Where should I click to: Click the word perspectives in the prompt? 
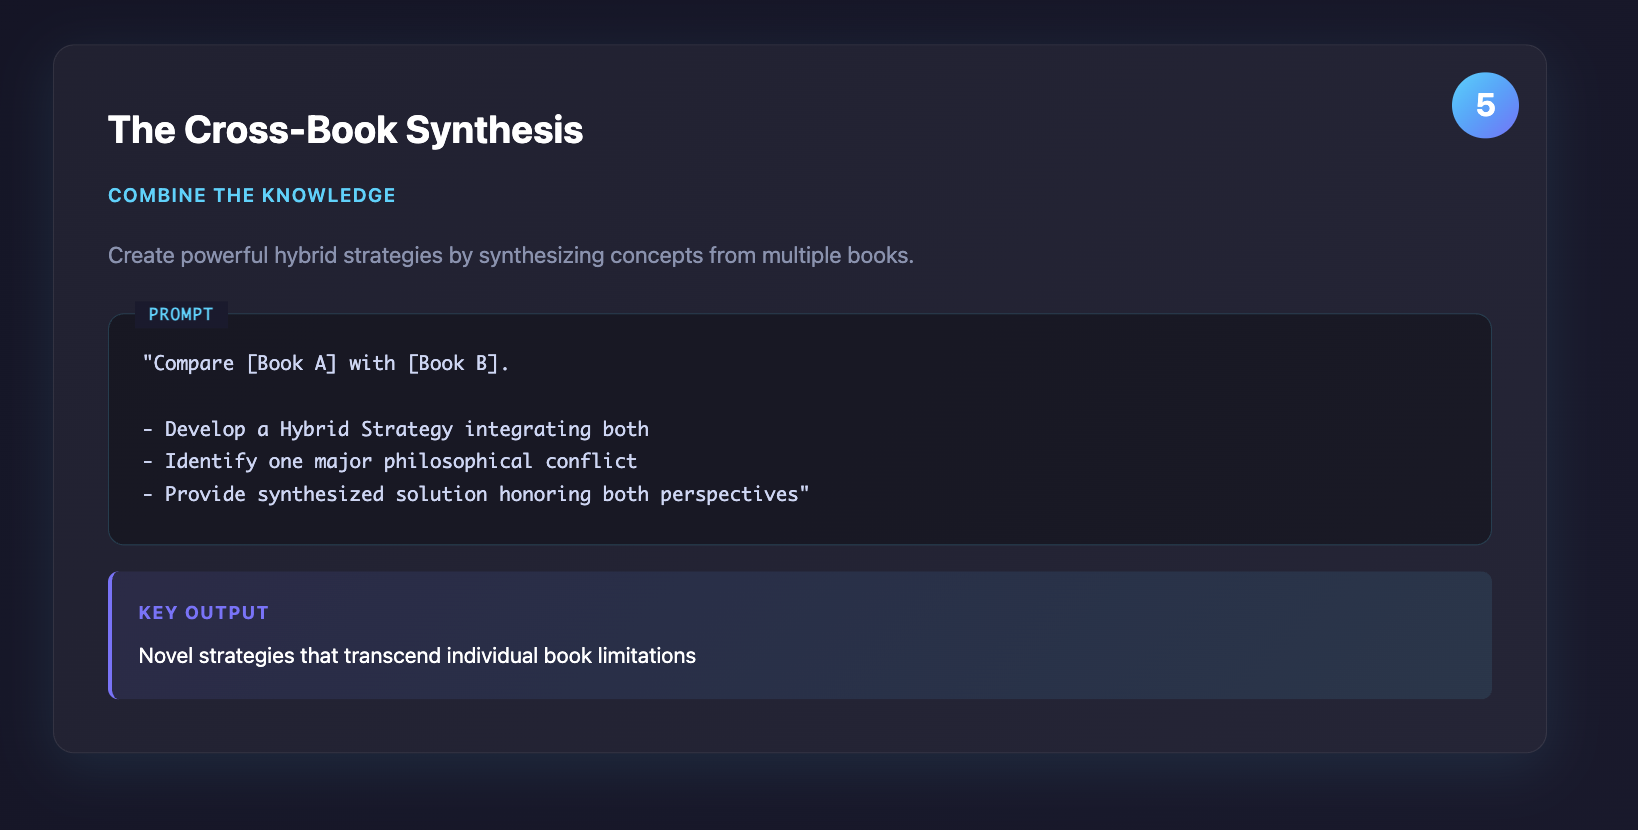click(729, 494)
